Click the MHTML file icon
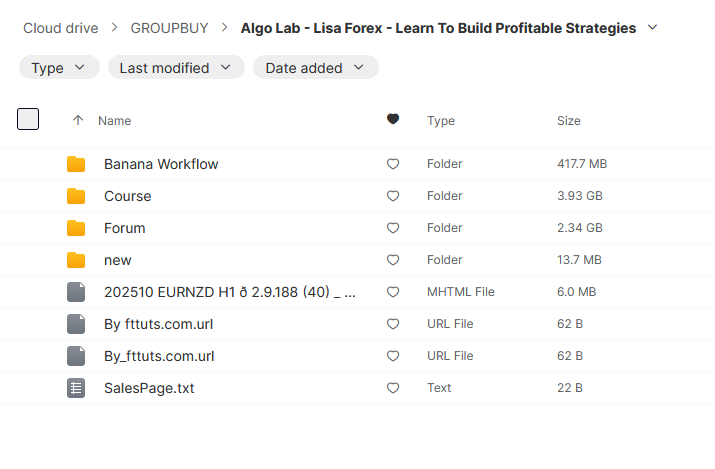The height and width of the screenshot is (469, 715). point(76,292)
